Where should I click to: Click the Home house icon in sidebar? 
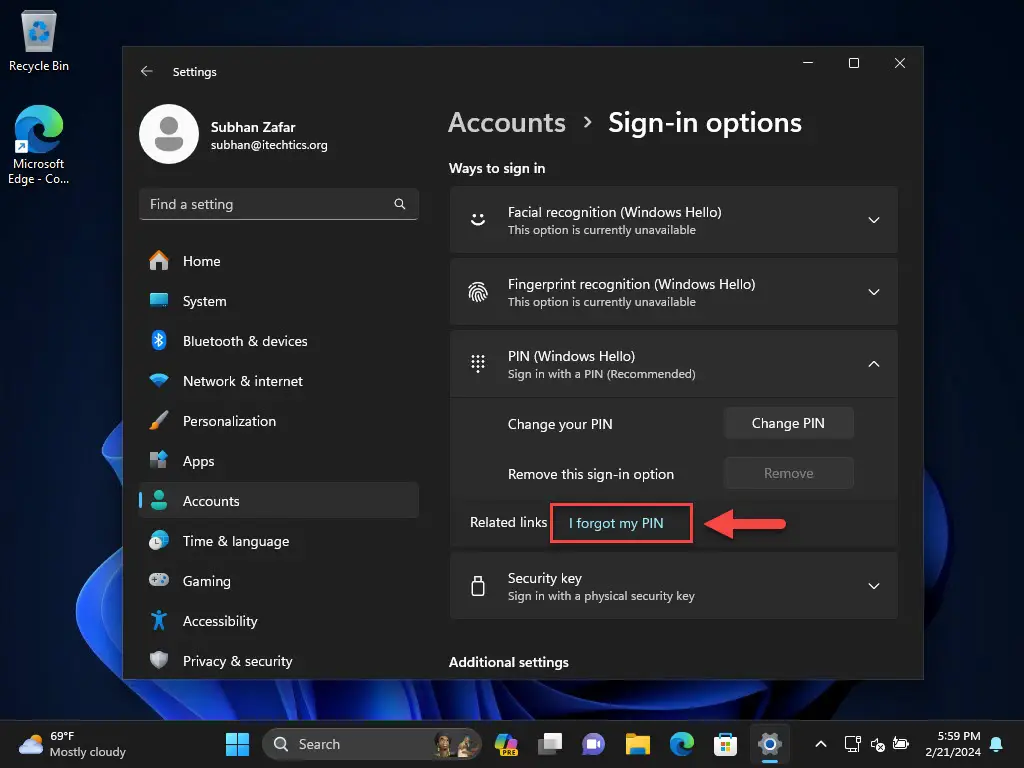(159, 261)
